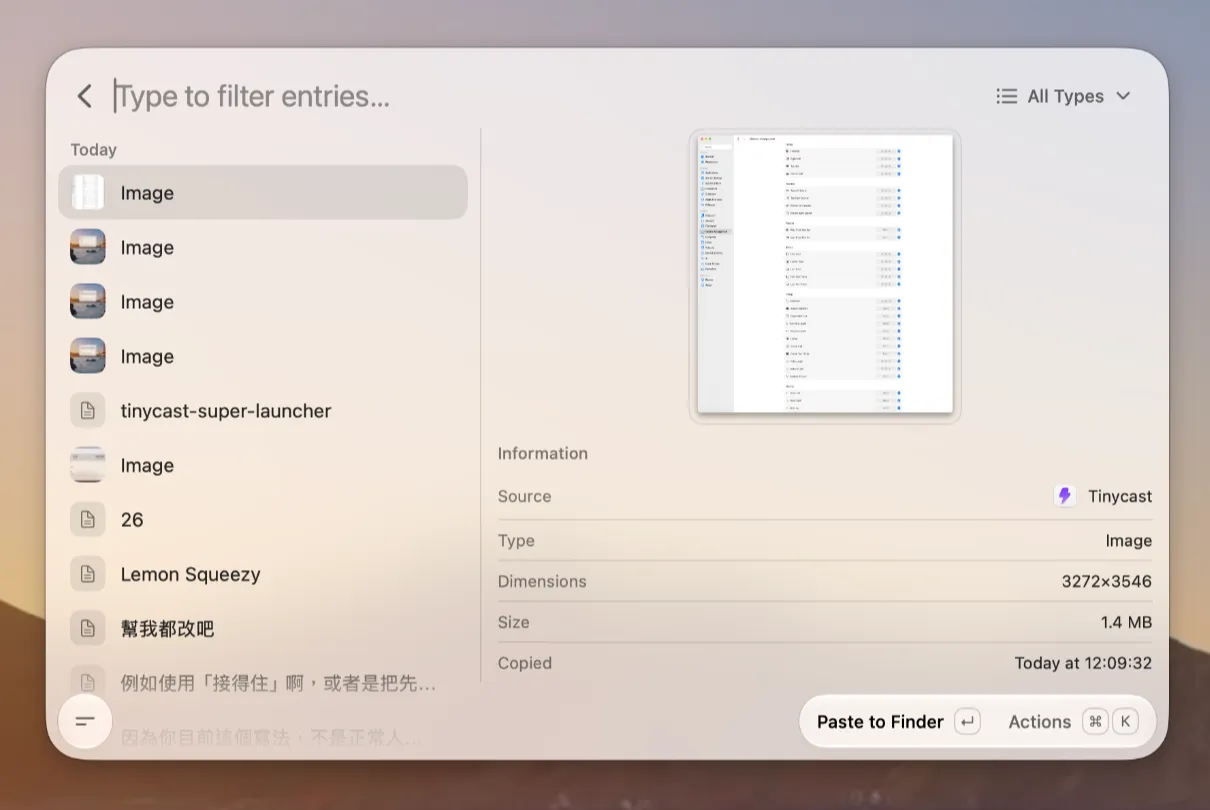Select the '26' clipboard entry

click(263, 520)
